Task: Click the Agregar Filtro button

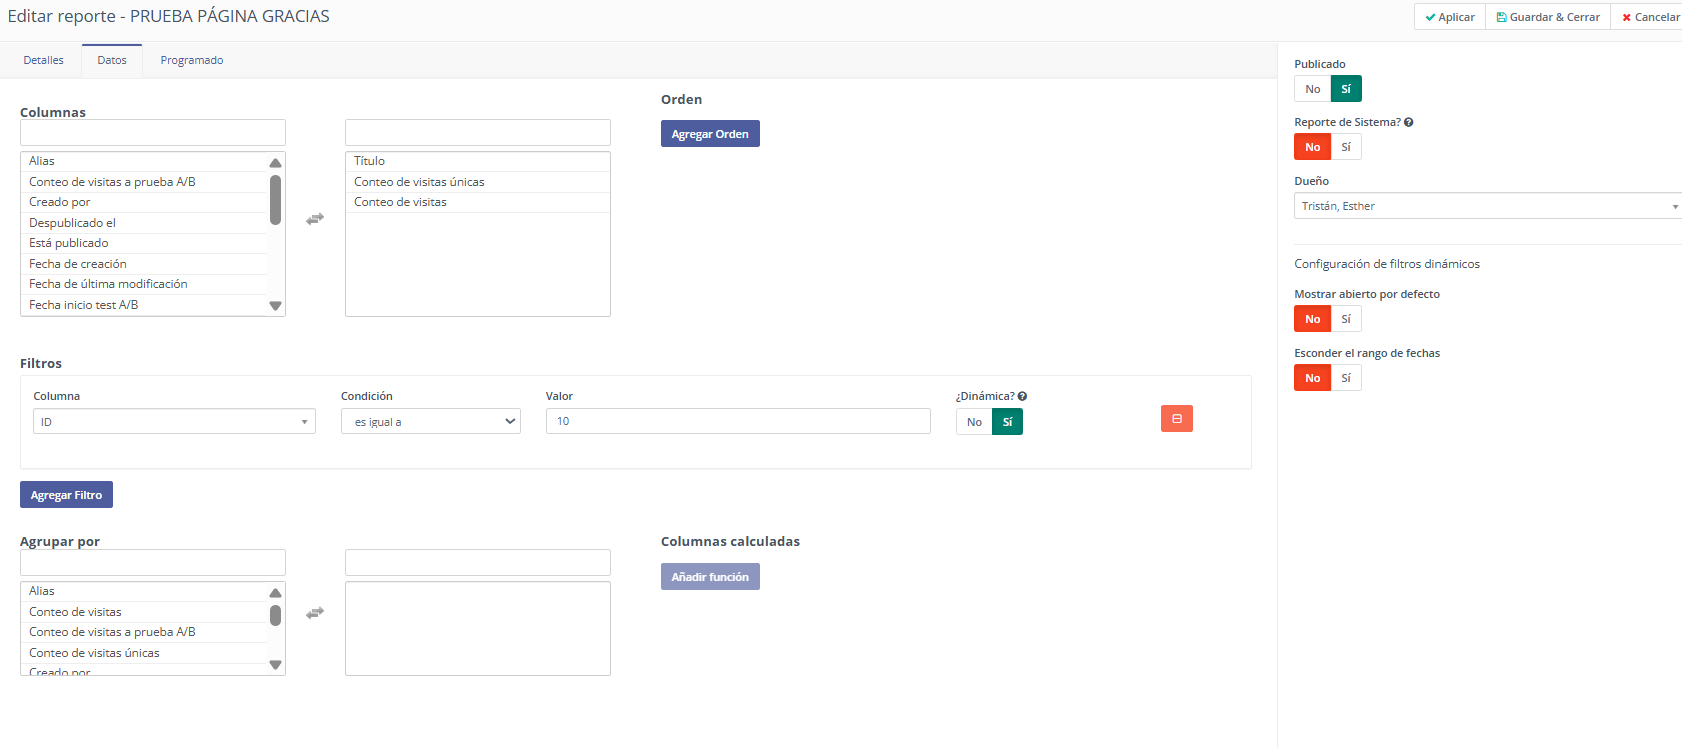Action: (x=66, y=495)
